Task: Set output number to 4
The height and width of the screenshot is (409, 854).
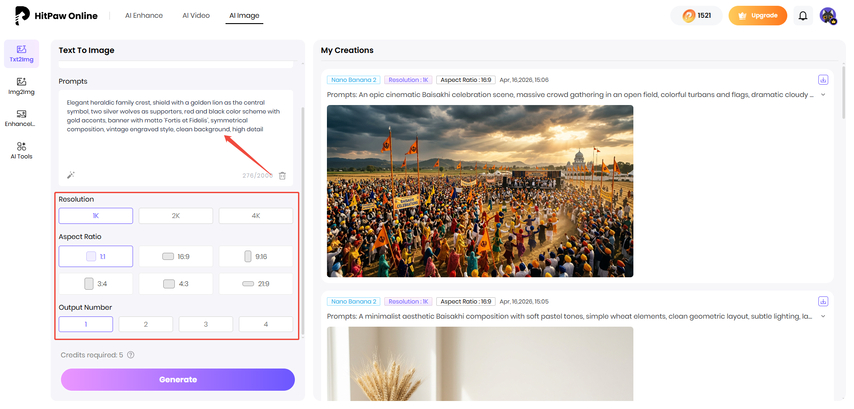Action: pyautogui.click(x=266, y=324)
